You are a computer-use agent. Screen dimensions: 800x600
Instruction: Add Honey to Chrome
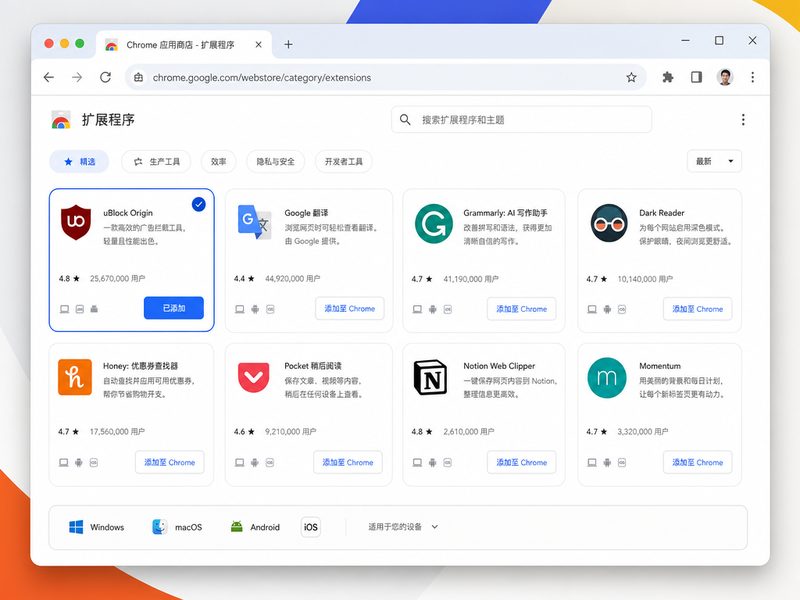(x=169, y=462)
